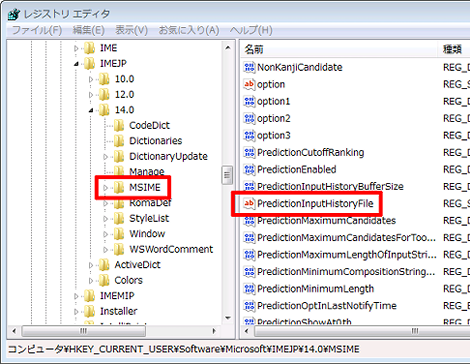This screenshot has width=470, height=364.
Task: Open the お気に入り(A) menu
Action: [189, 30]
